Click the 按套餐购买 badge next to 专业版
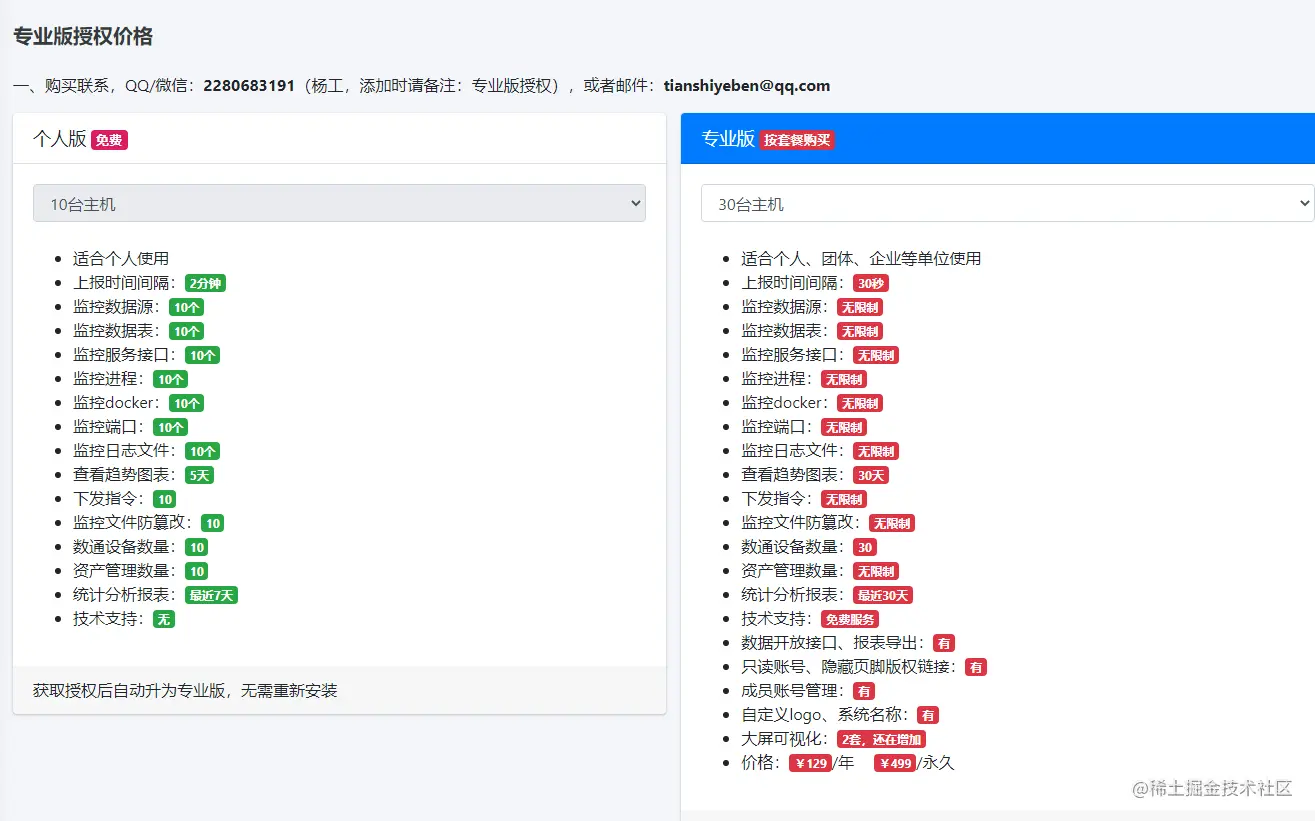 point(797,140)
